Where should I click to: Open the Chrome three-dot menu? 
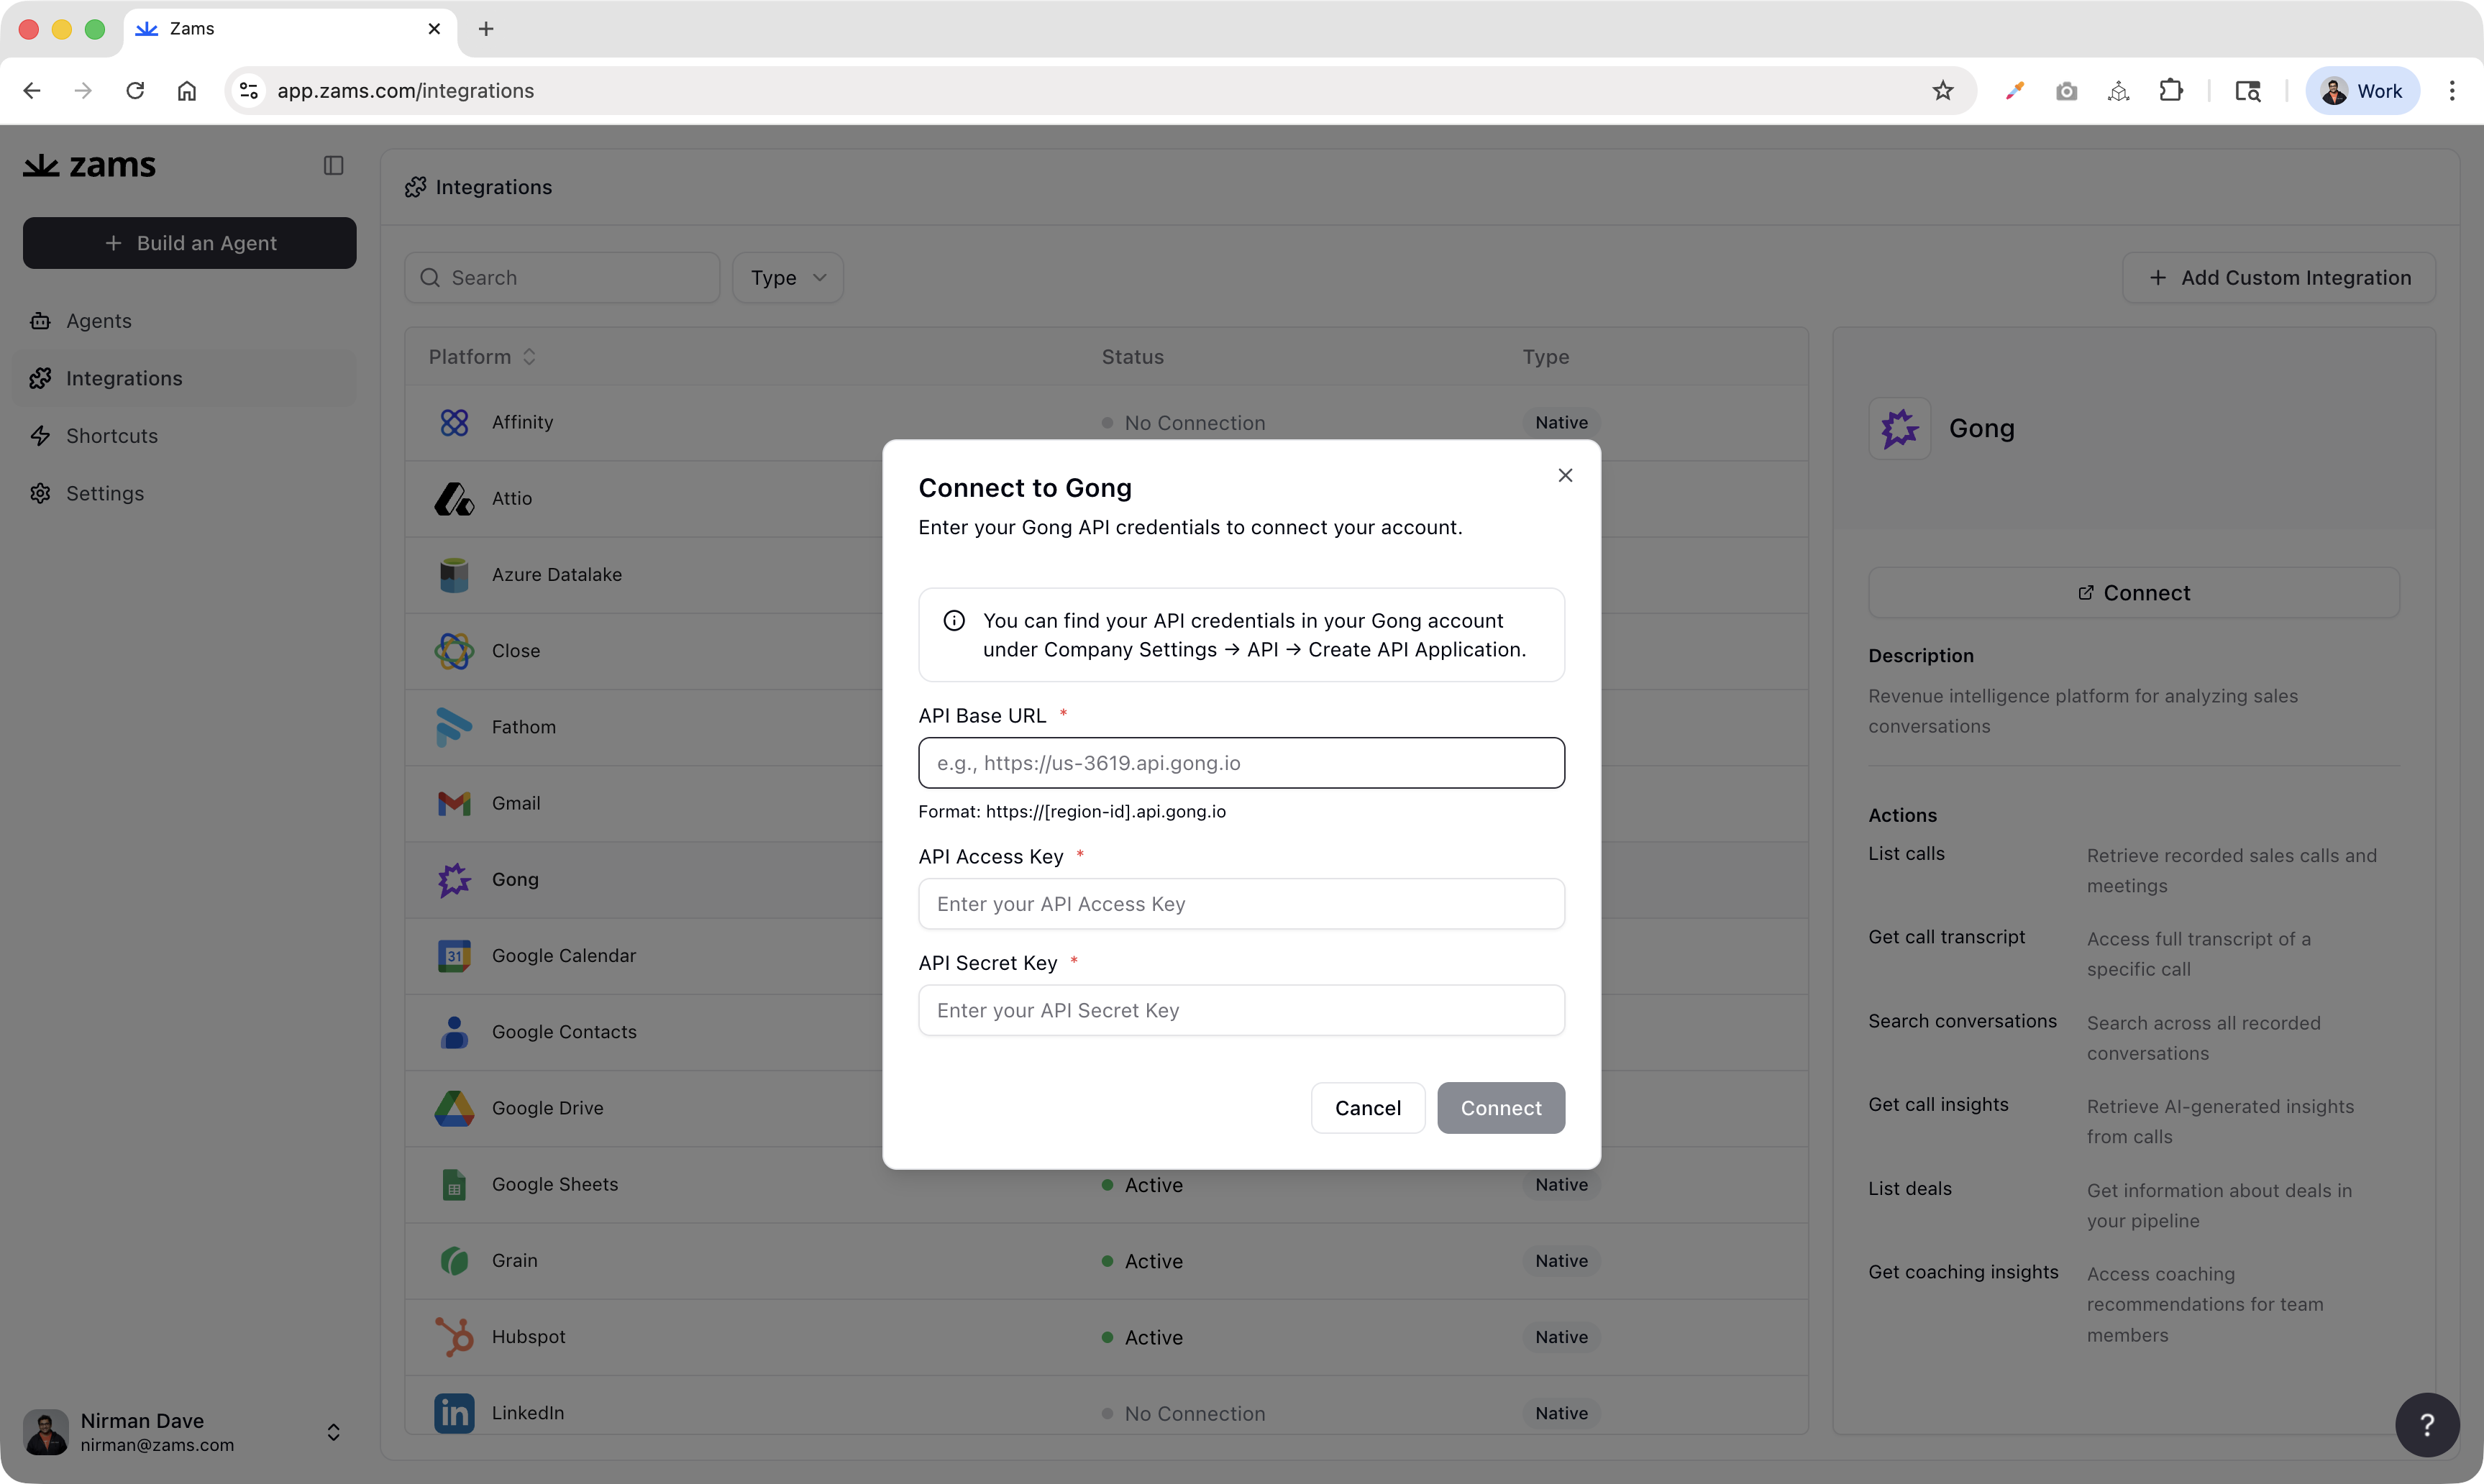point(2452,91)
